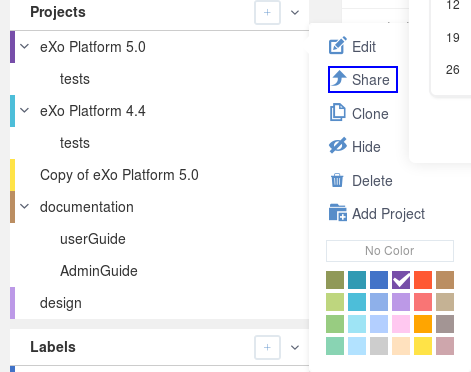
Task: Collapse the eXo Platform 4.4 project
Action: tap(25, 110)
